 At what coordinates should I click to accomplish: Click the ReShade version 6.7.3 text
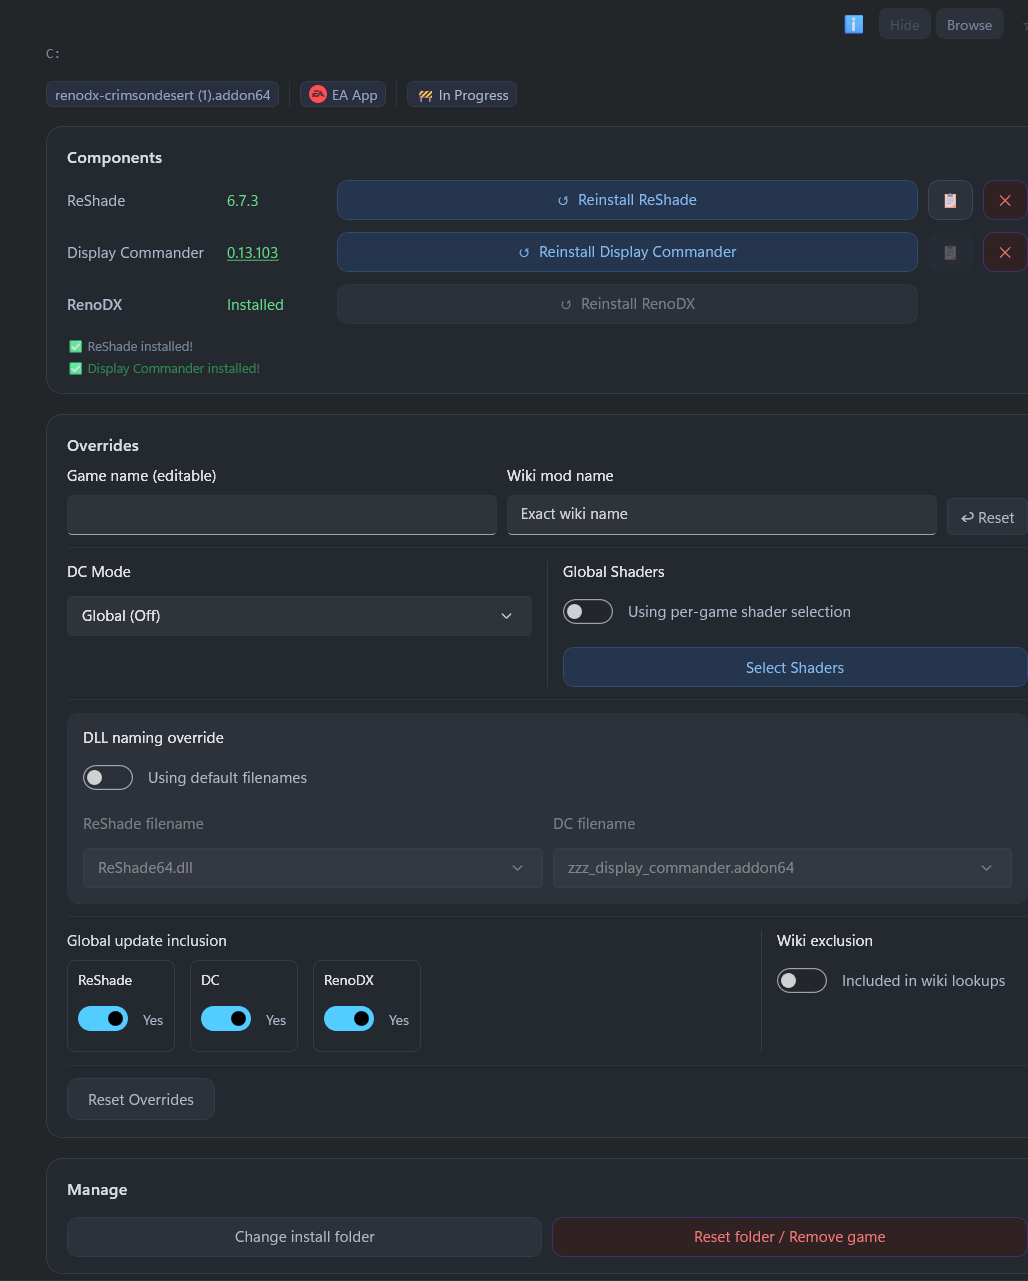tap(243, 200)
